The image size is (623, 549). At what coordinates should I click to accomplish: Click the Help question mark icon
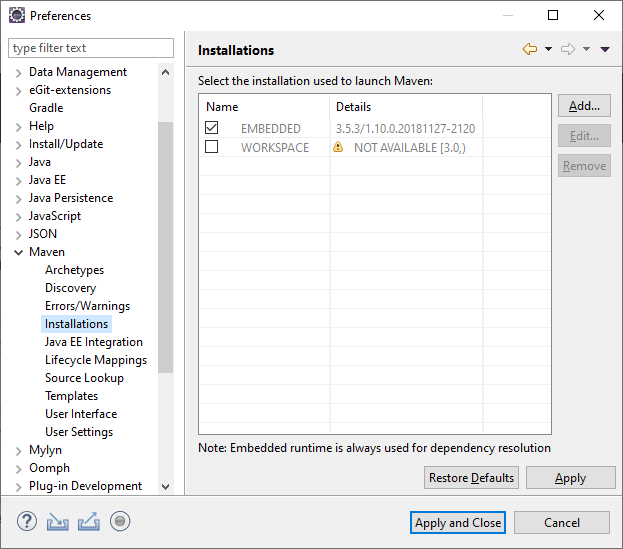click(27, 521)
